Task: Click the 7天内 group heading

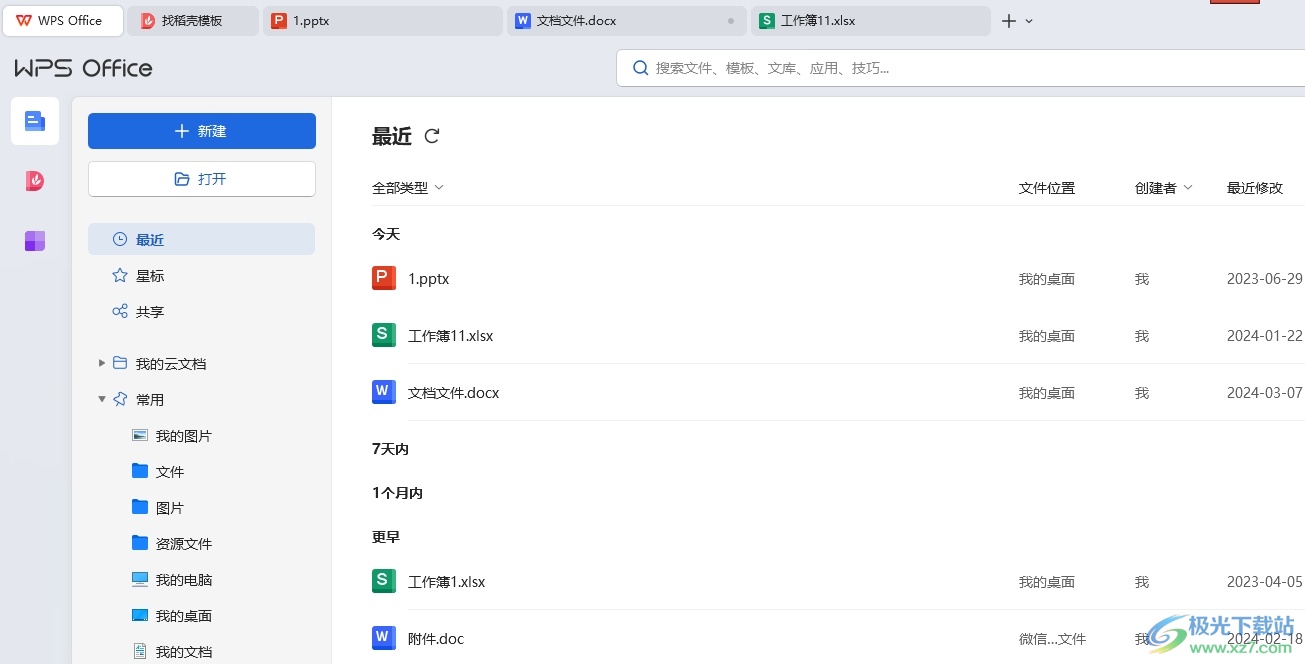Action: tap(390, 449)
